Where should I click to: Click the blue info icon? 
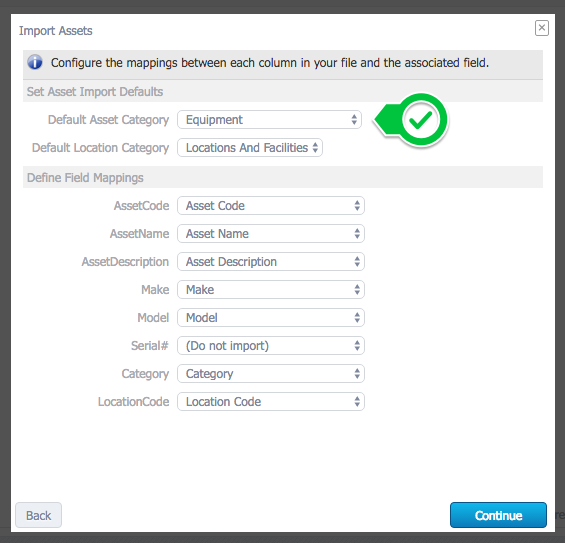click(x=35, y=62)
